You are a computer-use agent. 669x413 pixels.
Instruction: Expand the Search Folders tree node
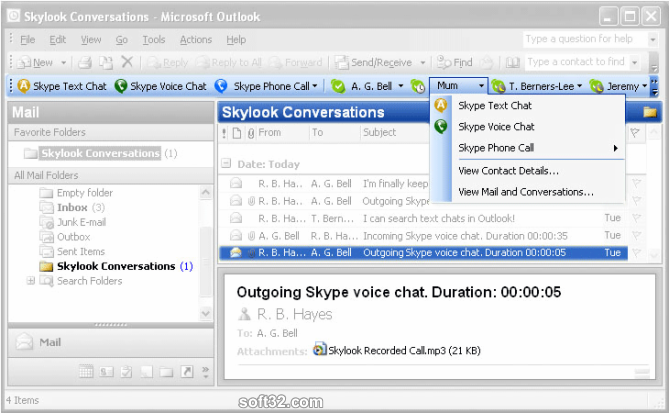coord(30,281)
